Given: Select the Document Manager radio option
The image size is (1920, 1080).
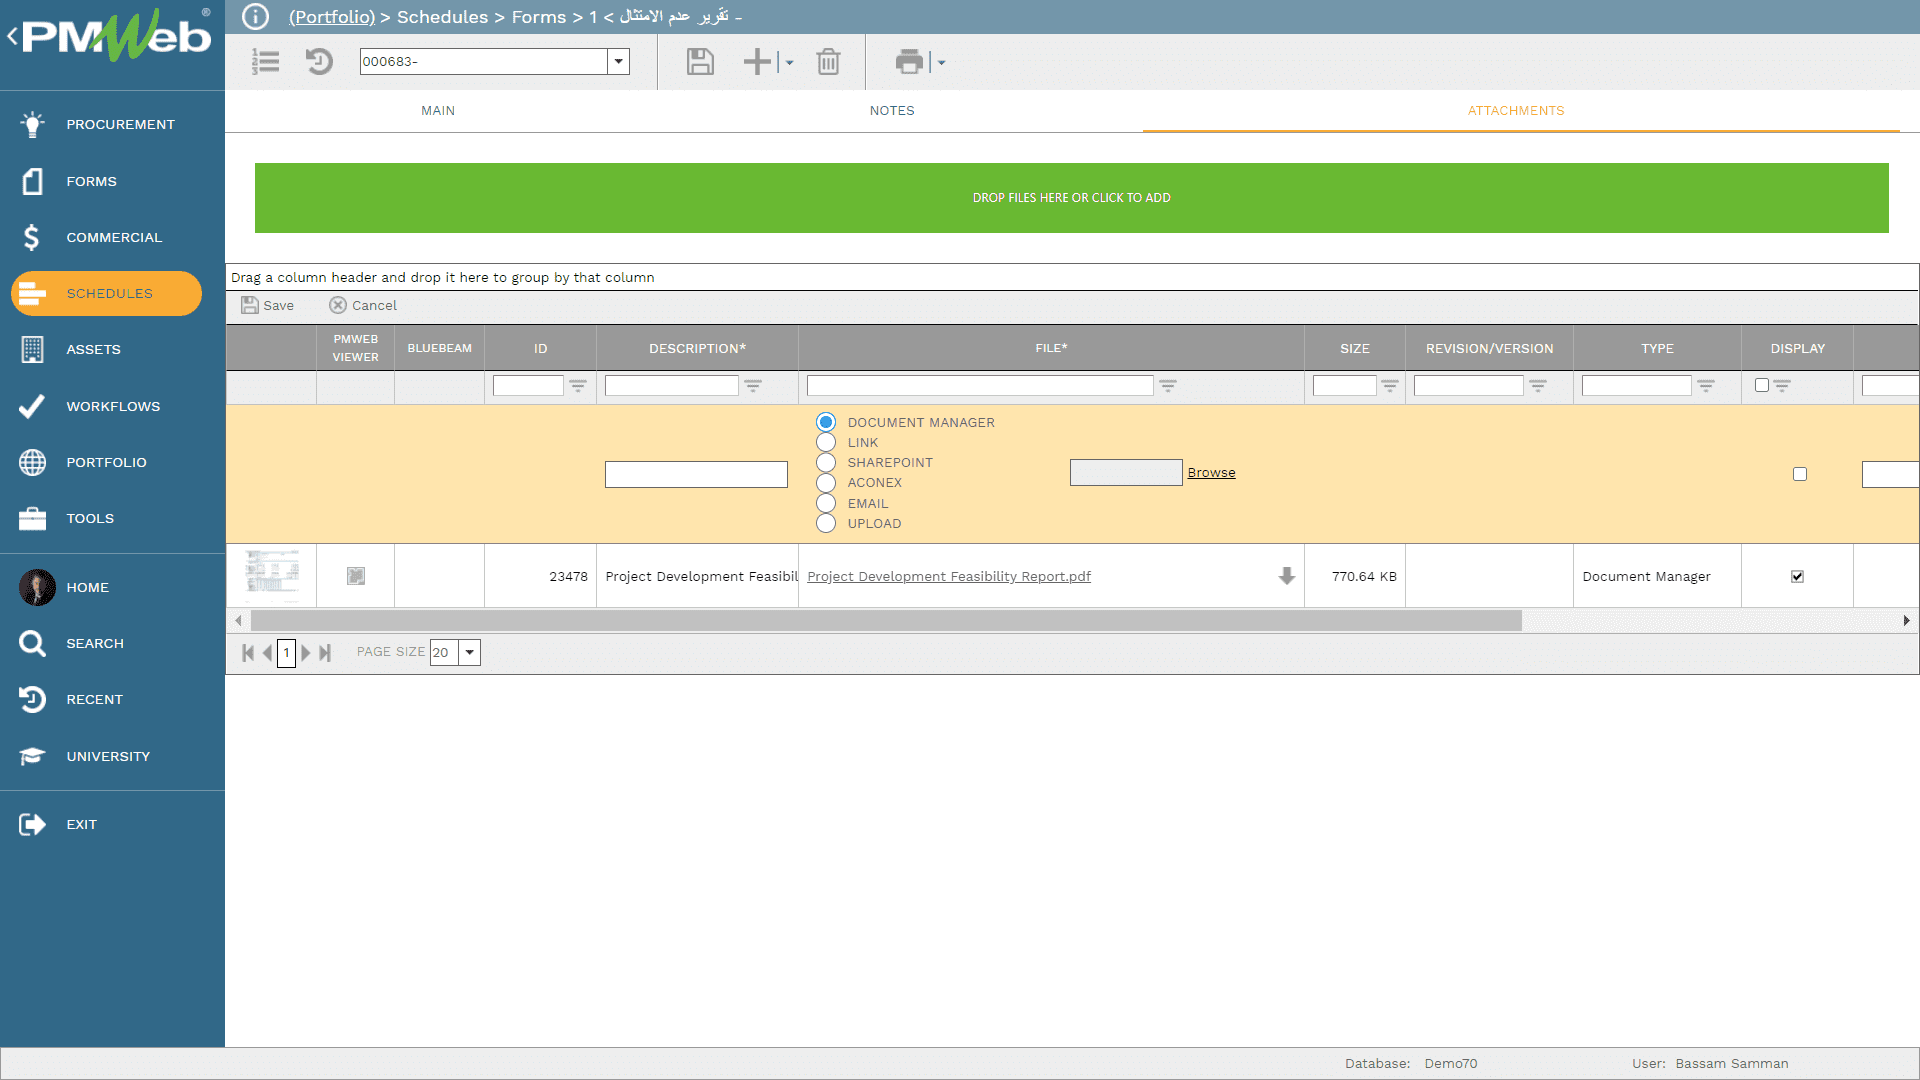Looking at the screenshot, I should point(826,422).
